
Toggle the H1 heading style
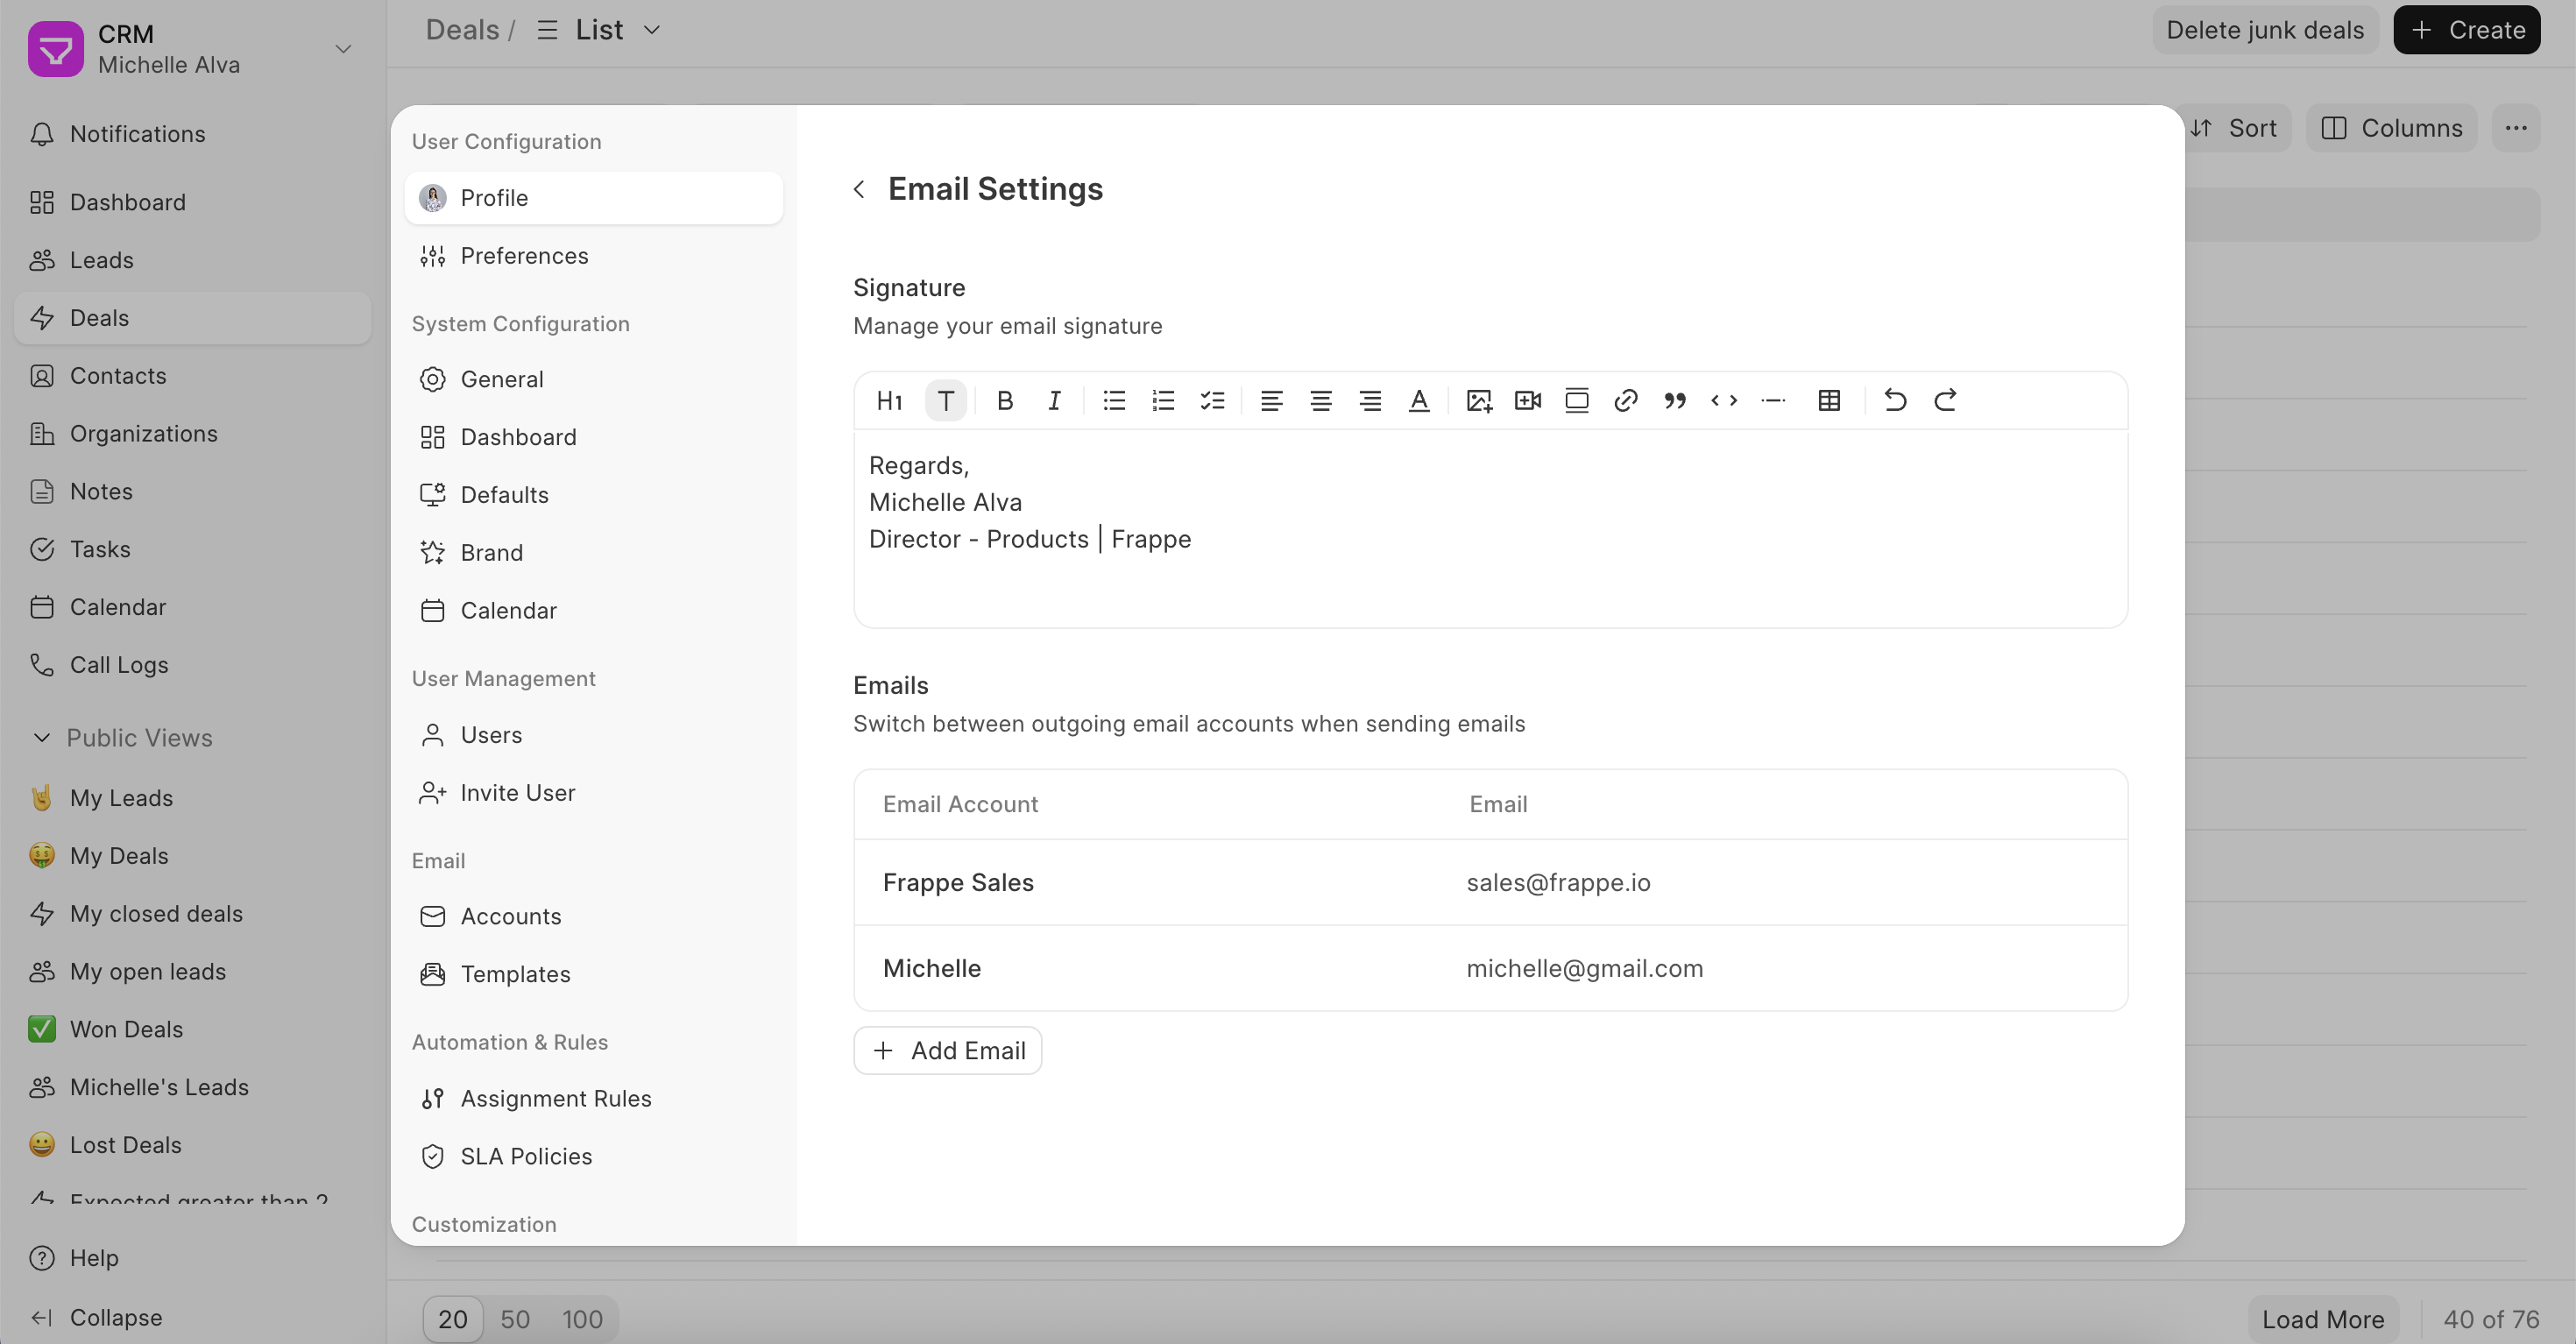click(889, 401)
